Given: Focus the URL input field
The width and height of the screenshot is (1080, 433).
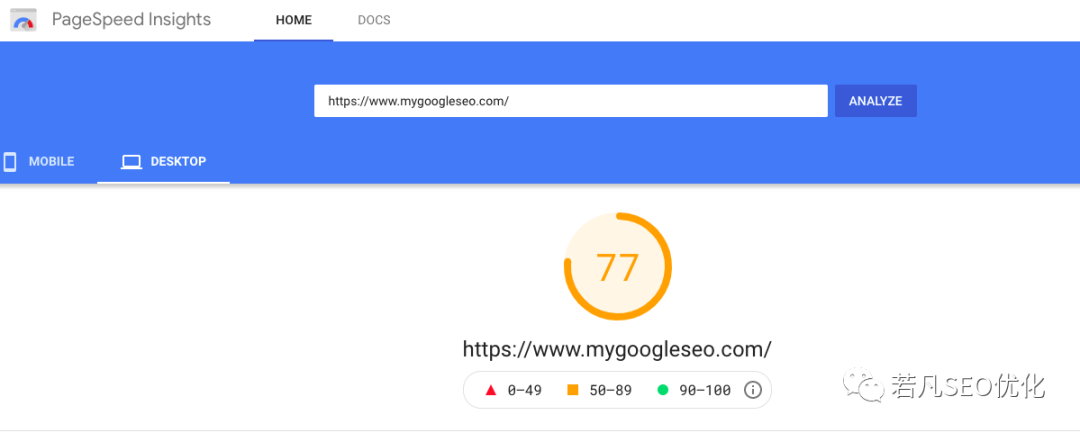Looking at the screenshot, I should click(571, 101).
